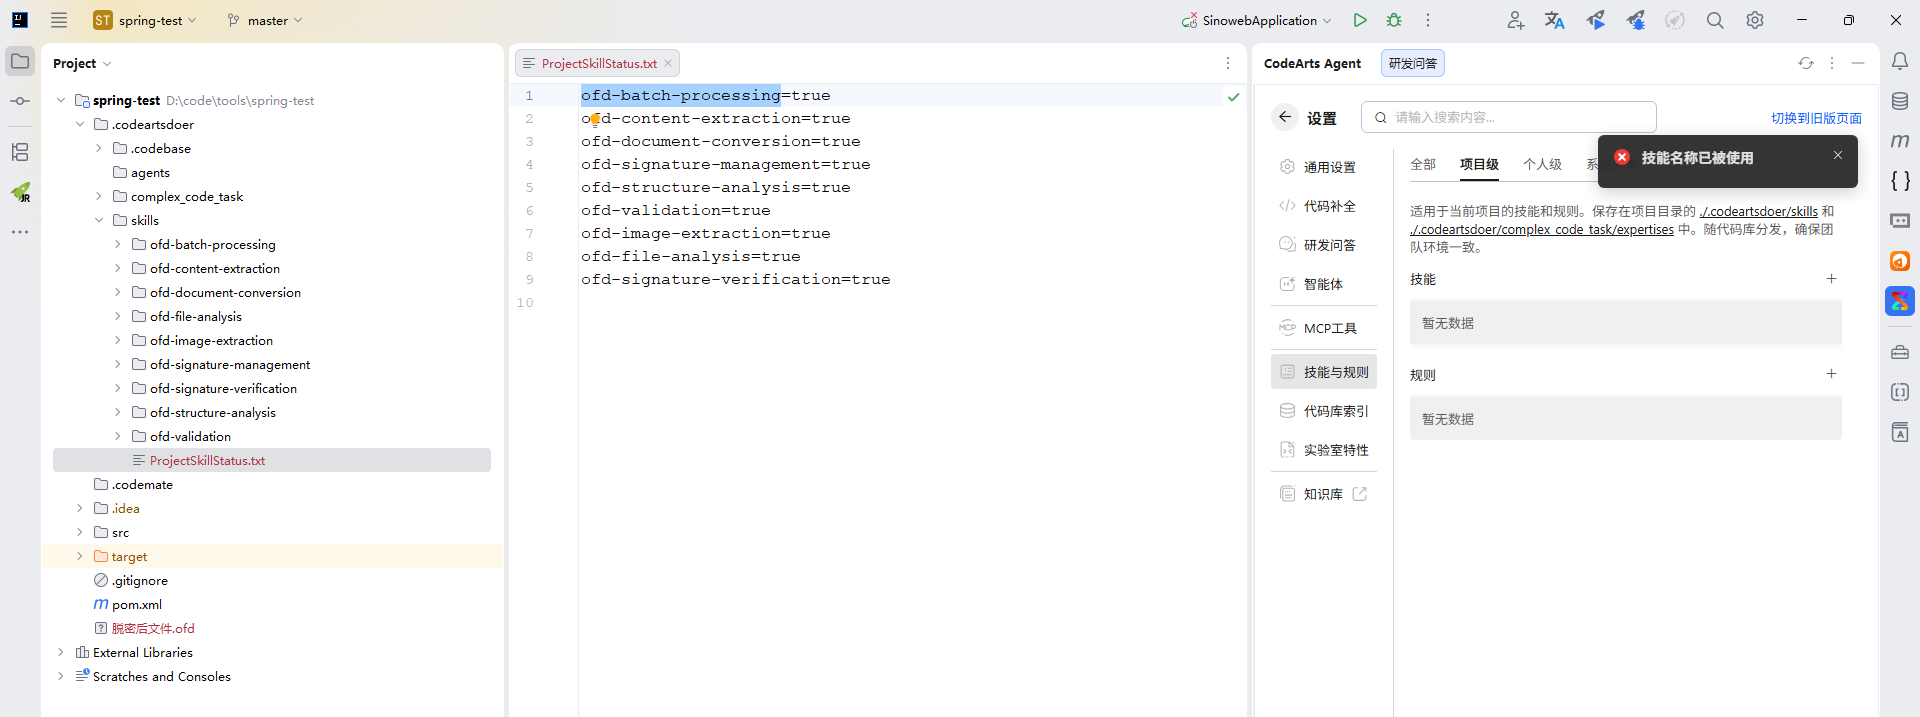Open Search Everywhere magnifier icon

point(1715,20)
